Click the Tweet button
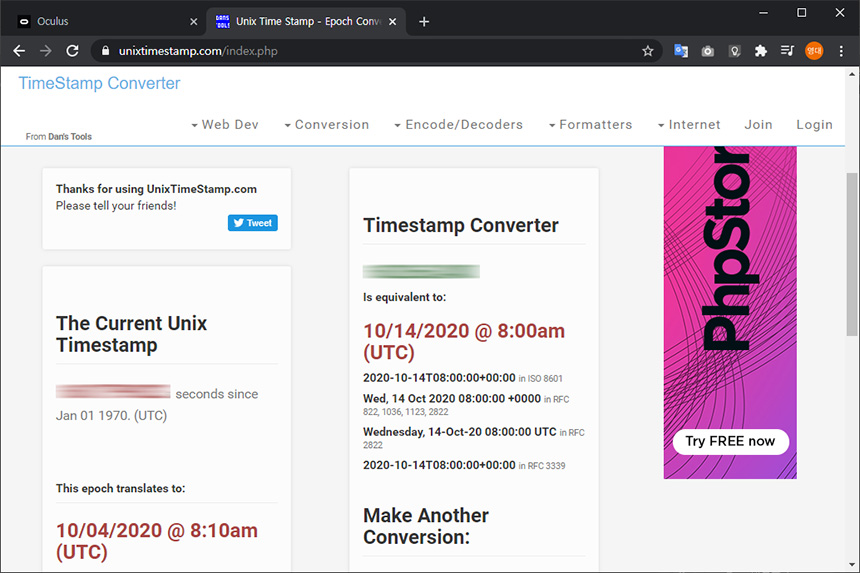Viewport: 860px width, 573px height. click(x=253, y=223)
